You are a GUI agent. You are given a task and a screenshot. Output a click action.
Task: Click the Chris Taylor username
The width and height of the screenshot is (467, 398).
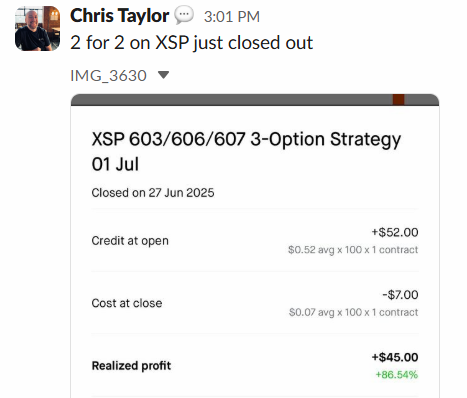click(x=119, y=16)
